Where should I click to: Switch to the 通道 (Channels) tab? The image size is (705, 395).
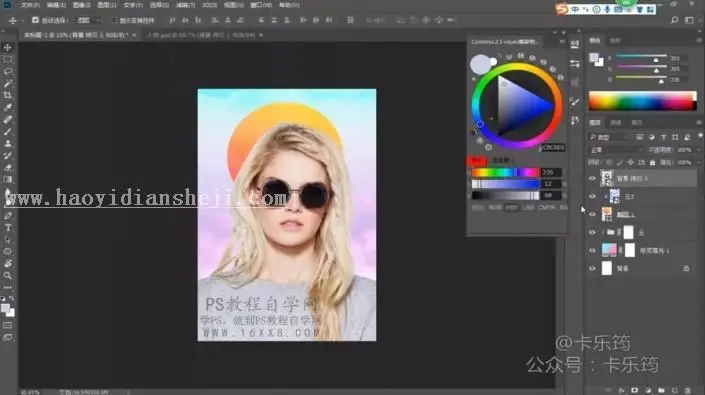[616, 122]
